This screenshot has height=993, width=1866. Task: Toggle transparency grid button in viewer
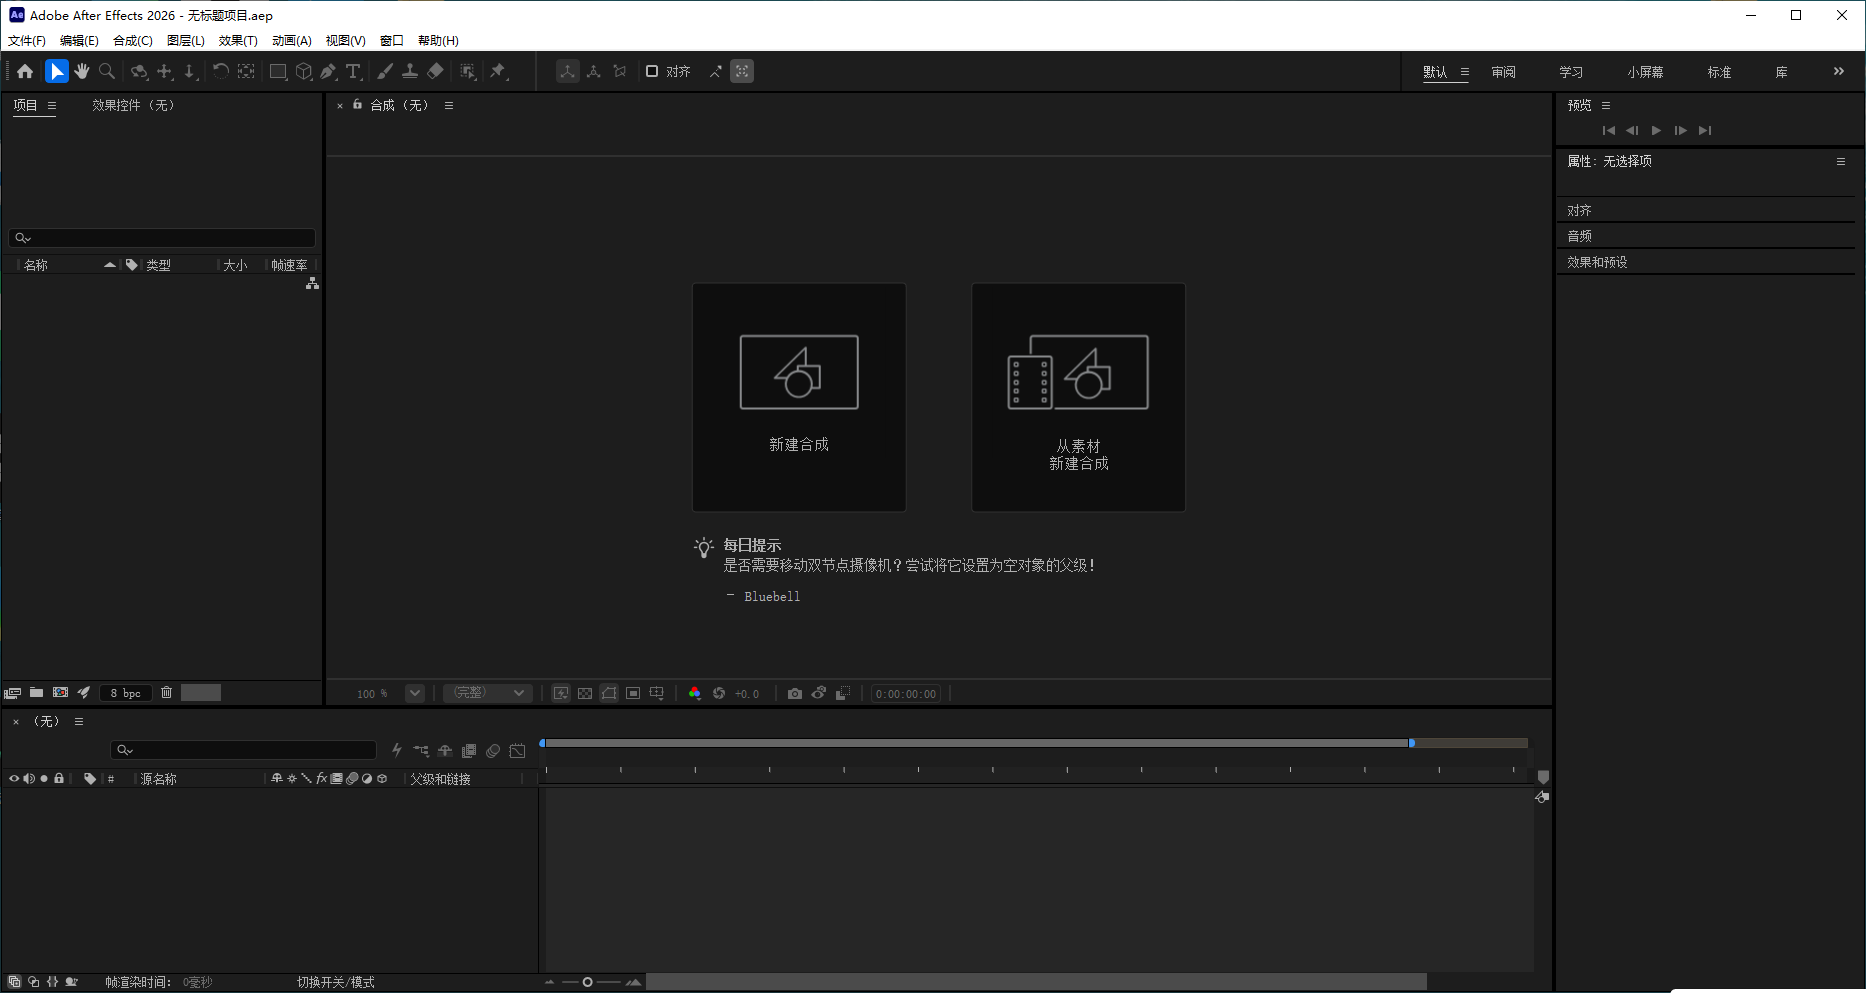pos(585,693)
